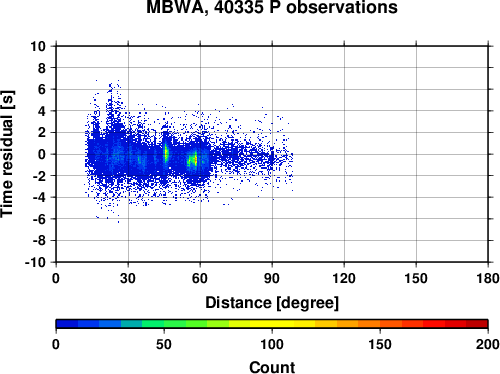Click the Count colorbar label
Image resolution: width=500 pixels, height=374 pixels.
[272, 367]
